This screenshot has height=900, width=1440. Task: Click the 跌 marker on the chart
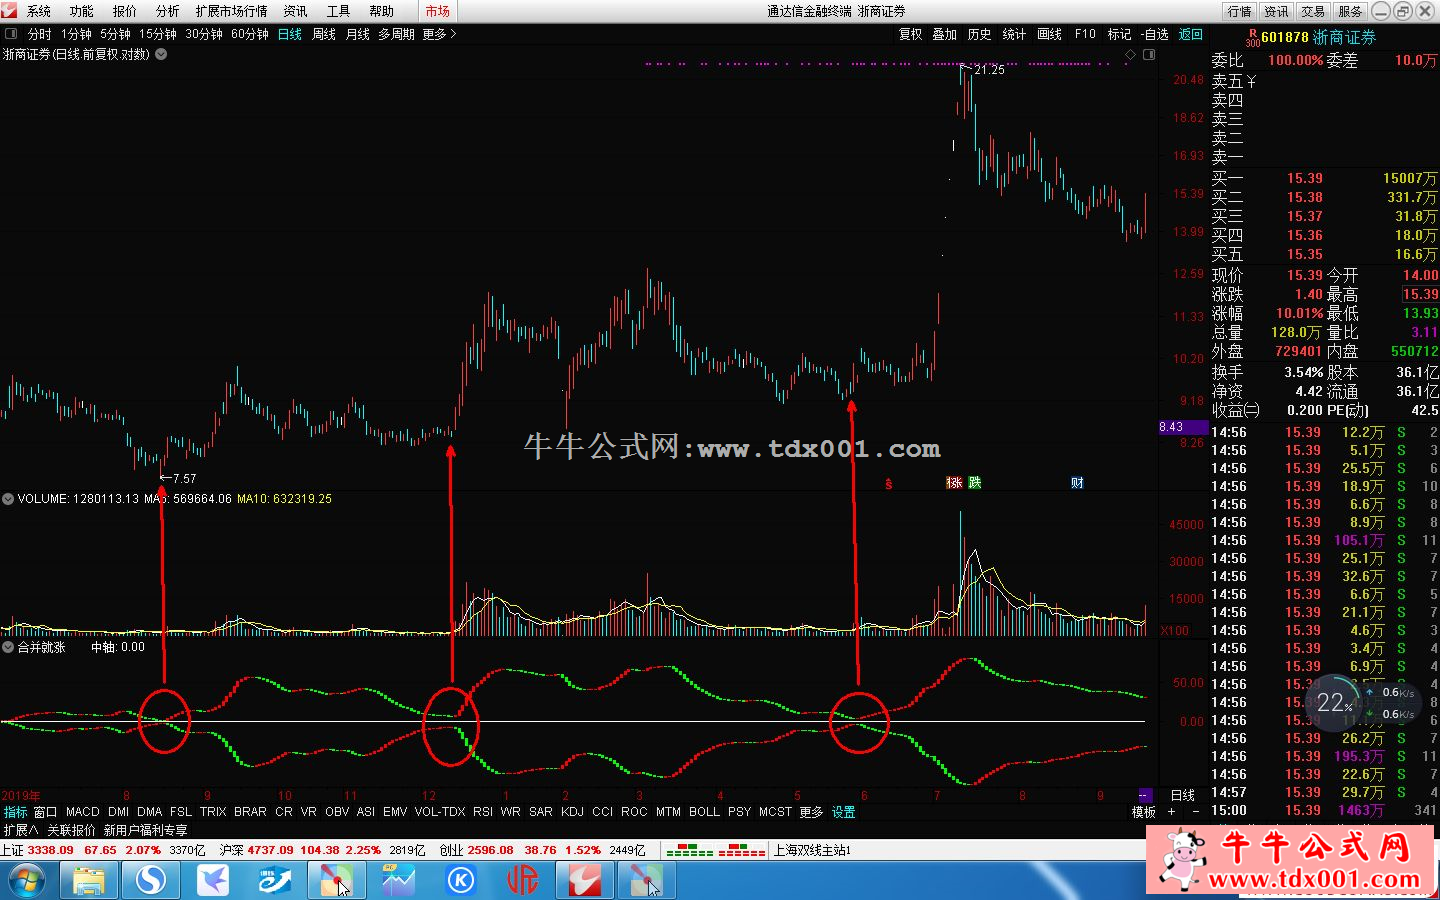[975, 483]
